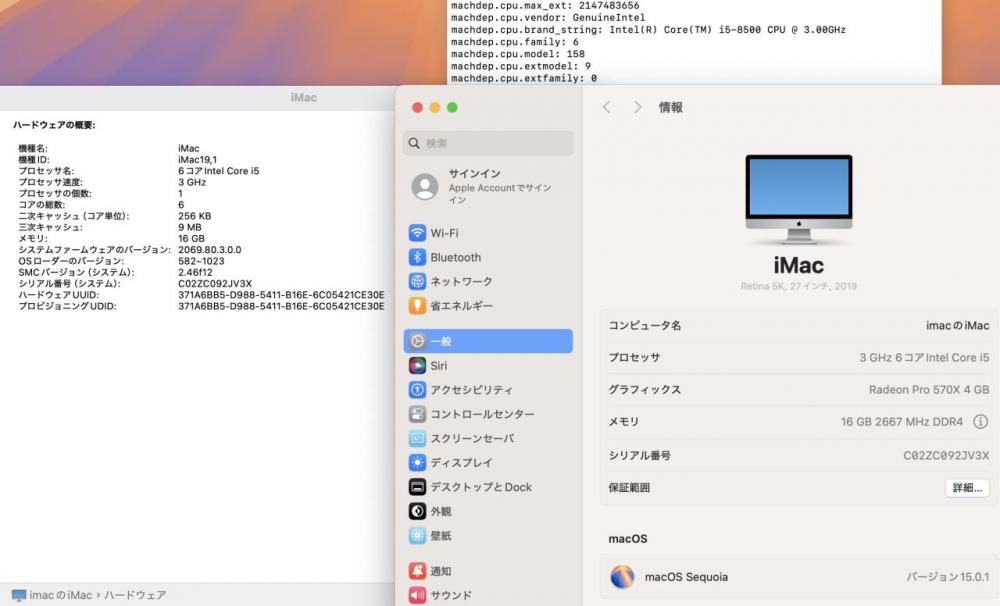
Task: Select the Wi-Fi sidebar label
Action: click(x=445, y=233)
